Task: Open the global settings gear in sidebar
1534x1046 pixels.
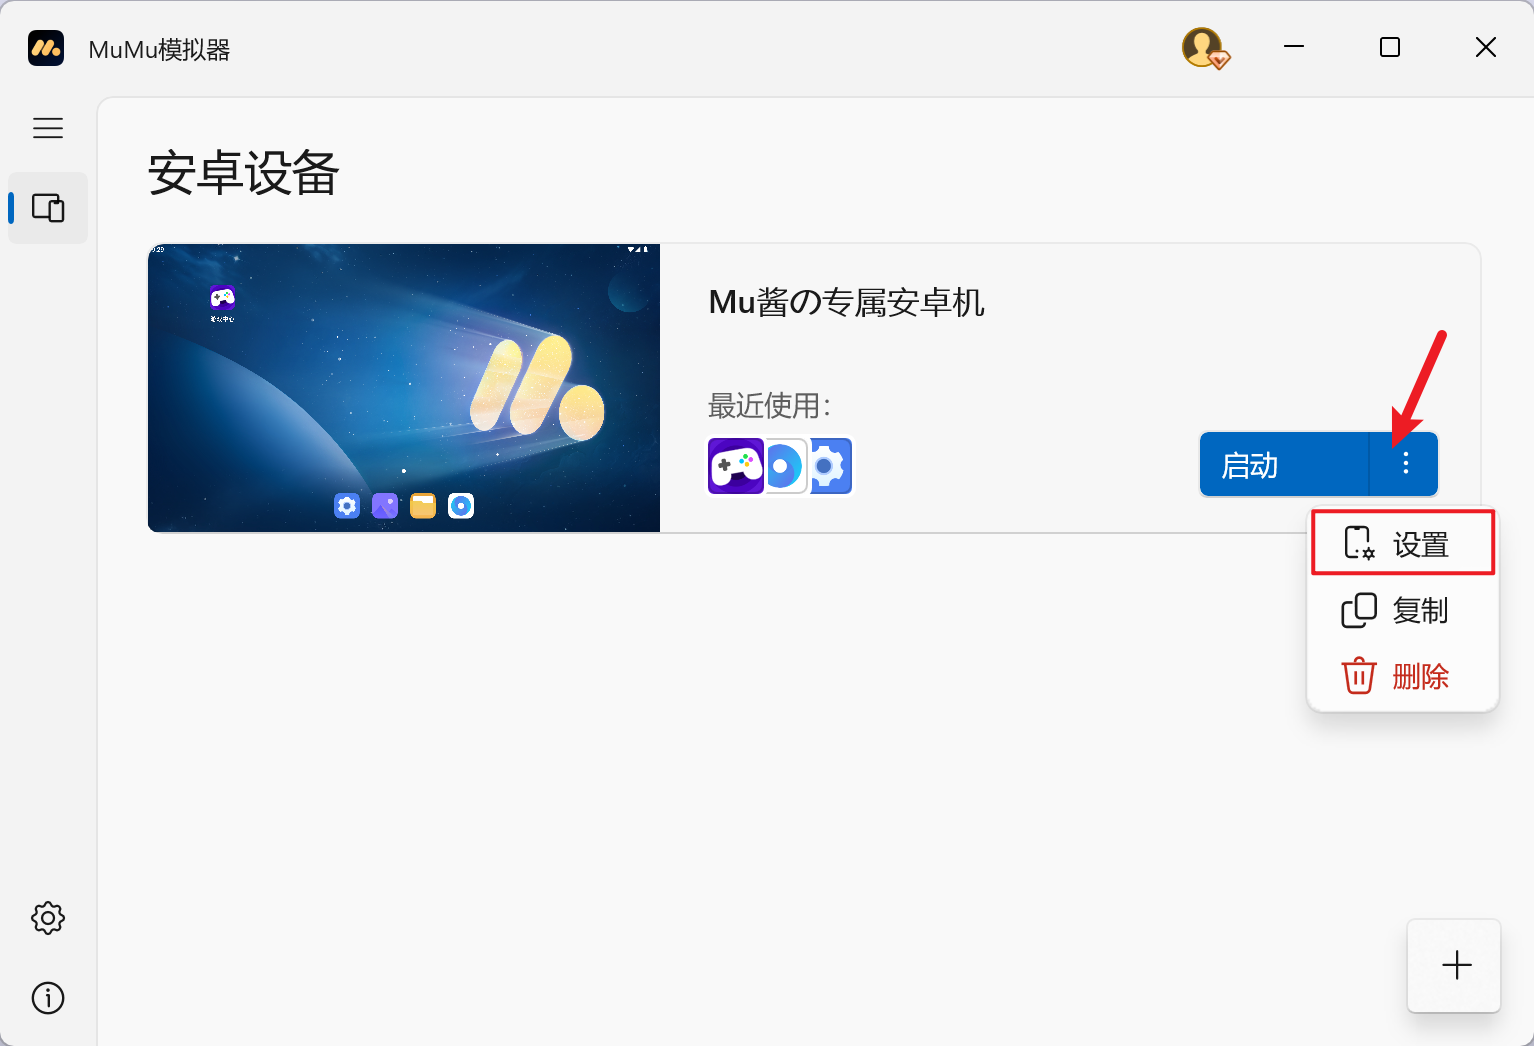Action: [x=48, y=917]
